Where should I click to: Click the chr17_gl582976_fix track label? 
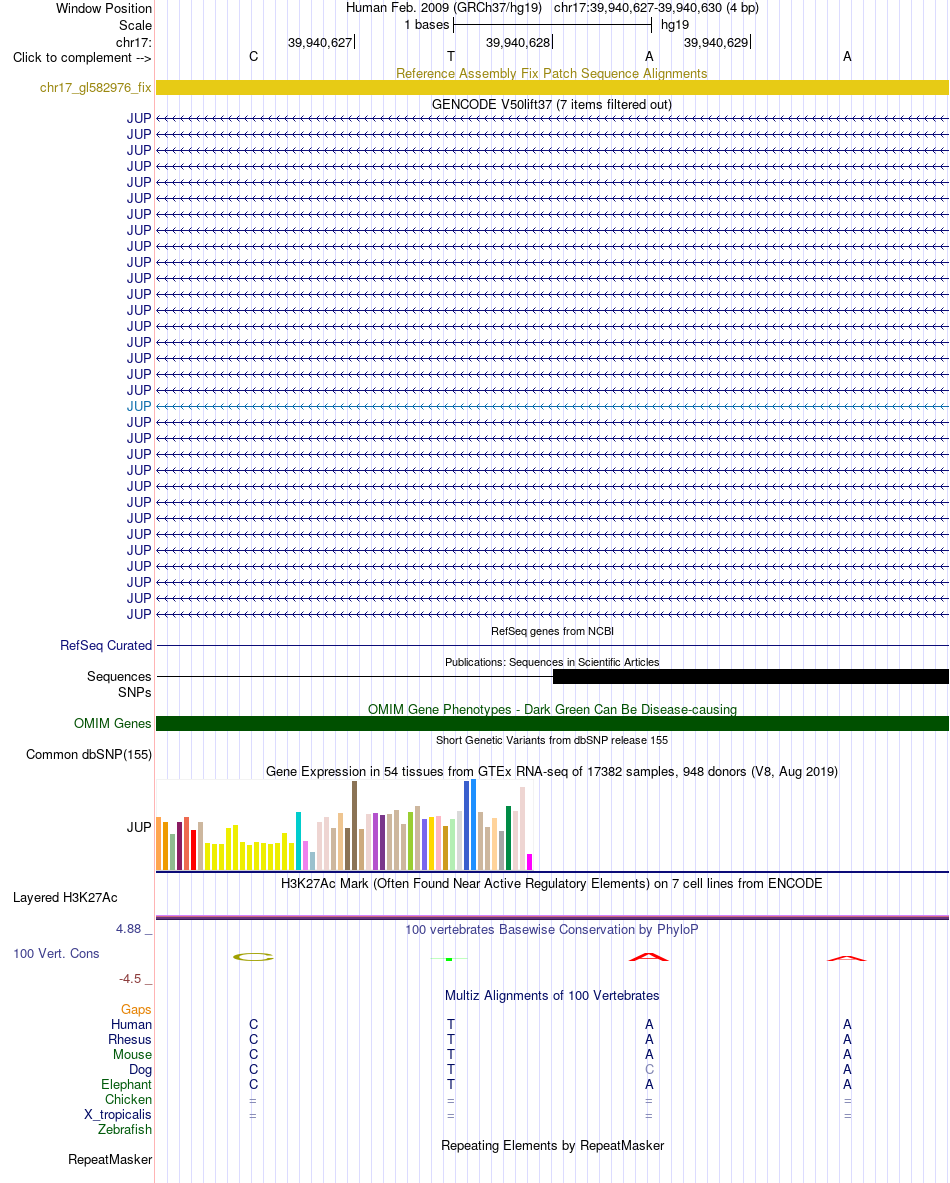point(96,88)
